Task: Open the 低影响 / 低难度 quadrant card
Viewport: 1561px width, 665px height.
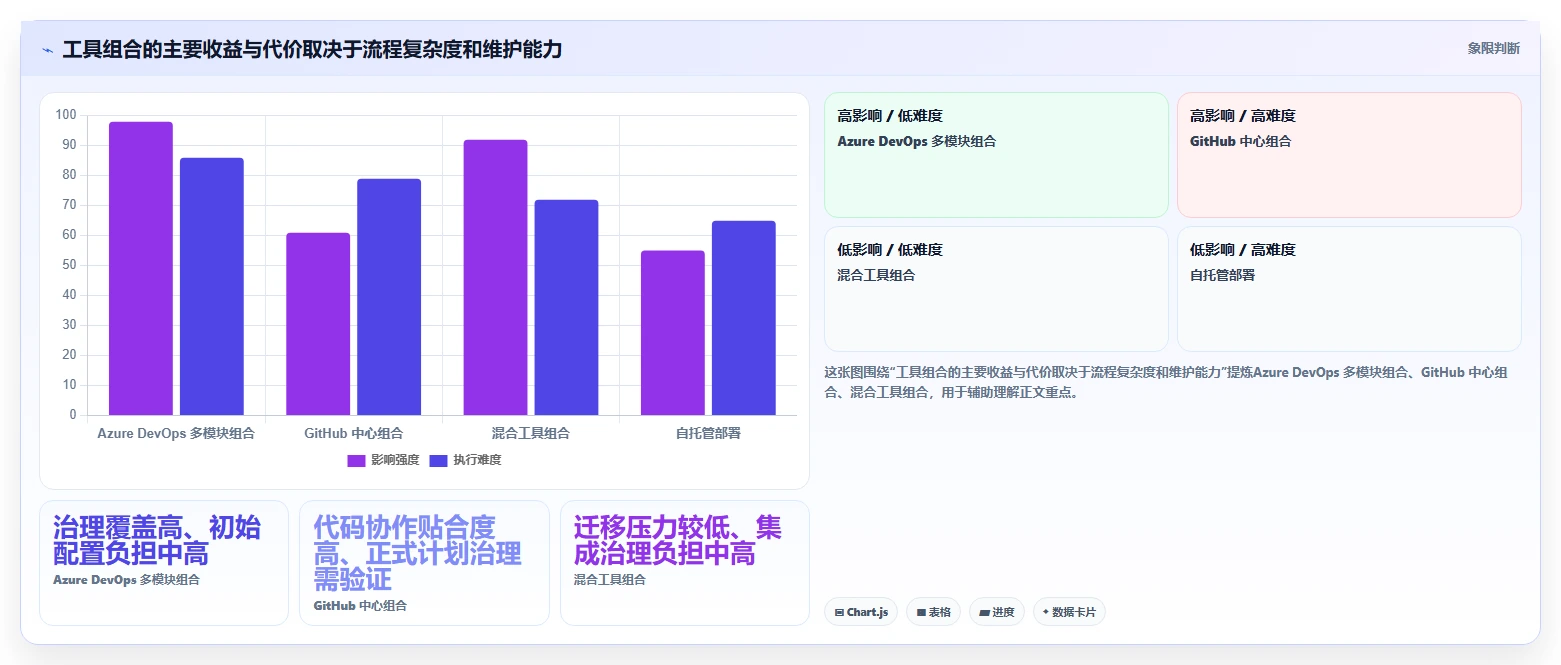Action: point(996,289)
